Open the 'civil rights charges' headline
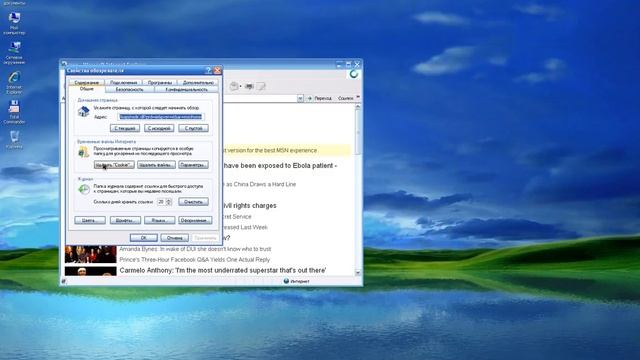Viewport: 640px width, 360px height. (x=249, y=206)
